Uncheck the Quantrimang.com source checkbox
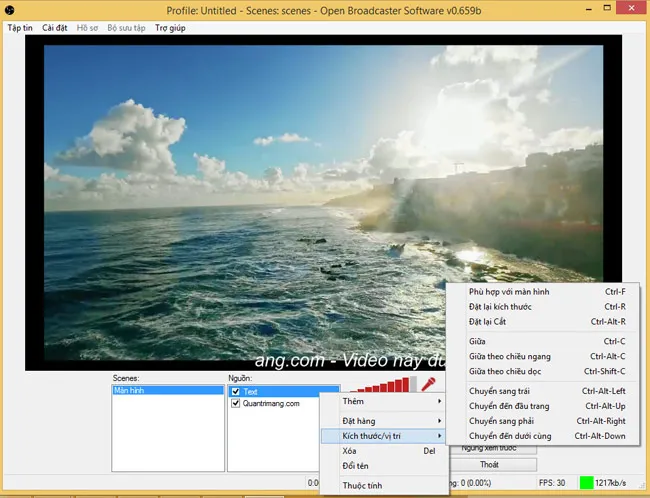650x498 pixels. [x=235, y=404]
